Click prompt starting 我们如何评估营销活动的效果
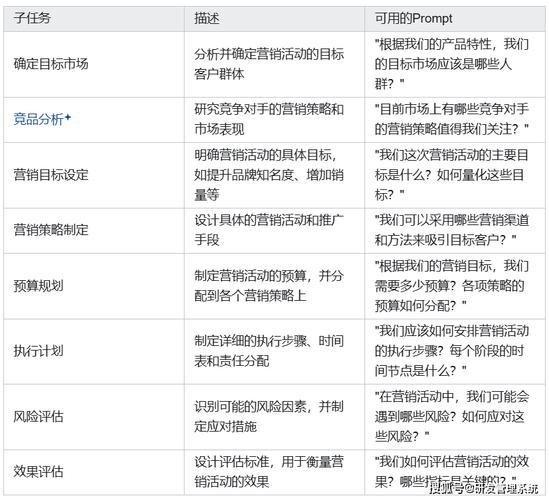This screenshot has height=500, width=549. [x=452, y=472]
